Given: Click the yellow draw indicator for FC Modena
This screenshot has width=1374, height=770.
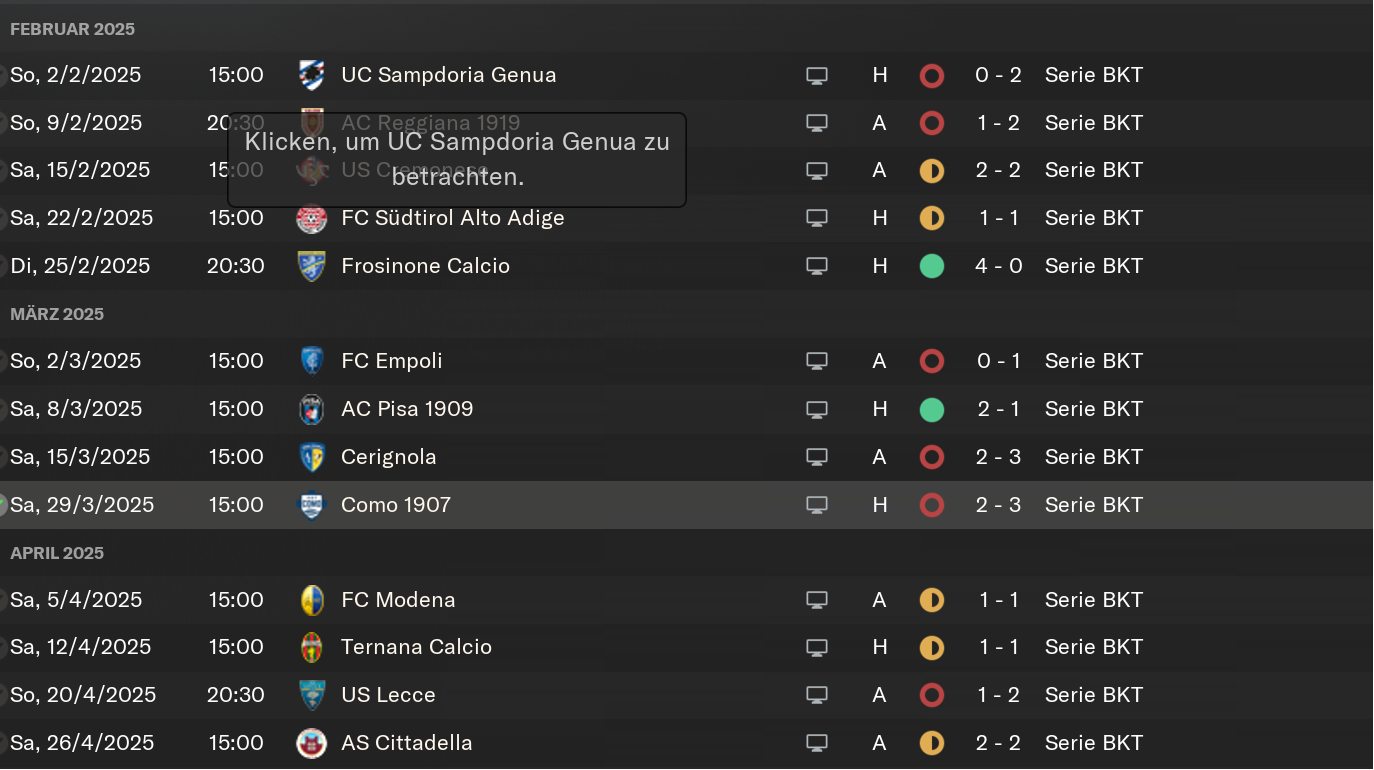Looking at the screenshot, I should click(932, 600).
